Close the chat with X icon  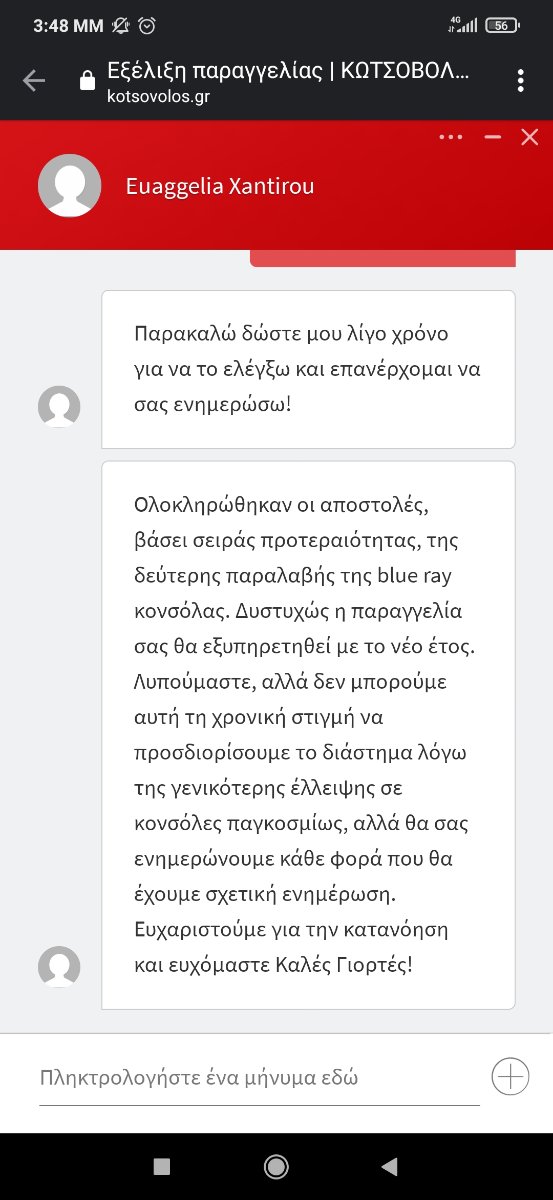tap(530, 137)
